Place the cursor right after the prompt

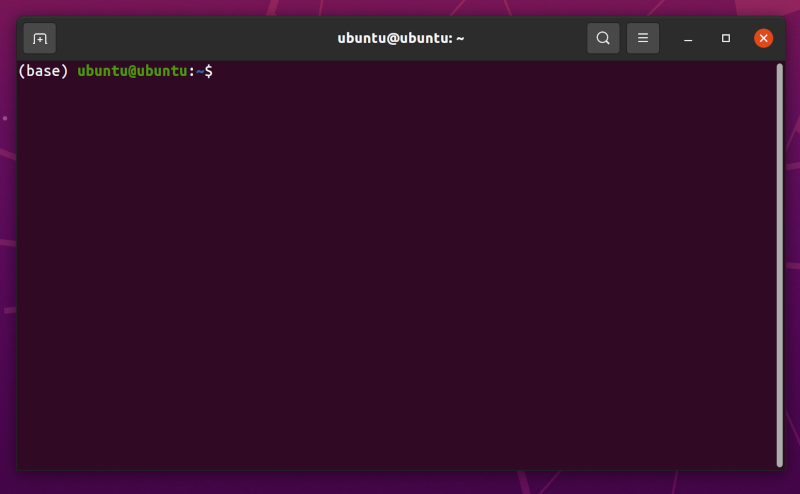[218, 71]
